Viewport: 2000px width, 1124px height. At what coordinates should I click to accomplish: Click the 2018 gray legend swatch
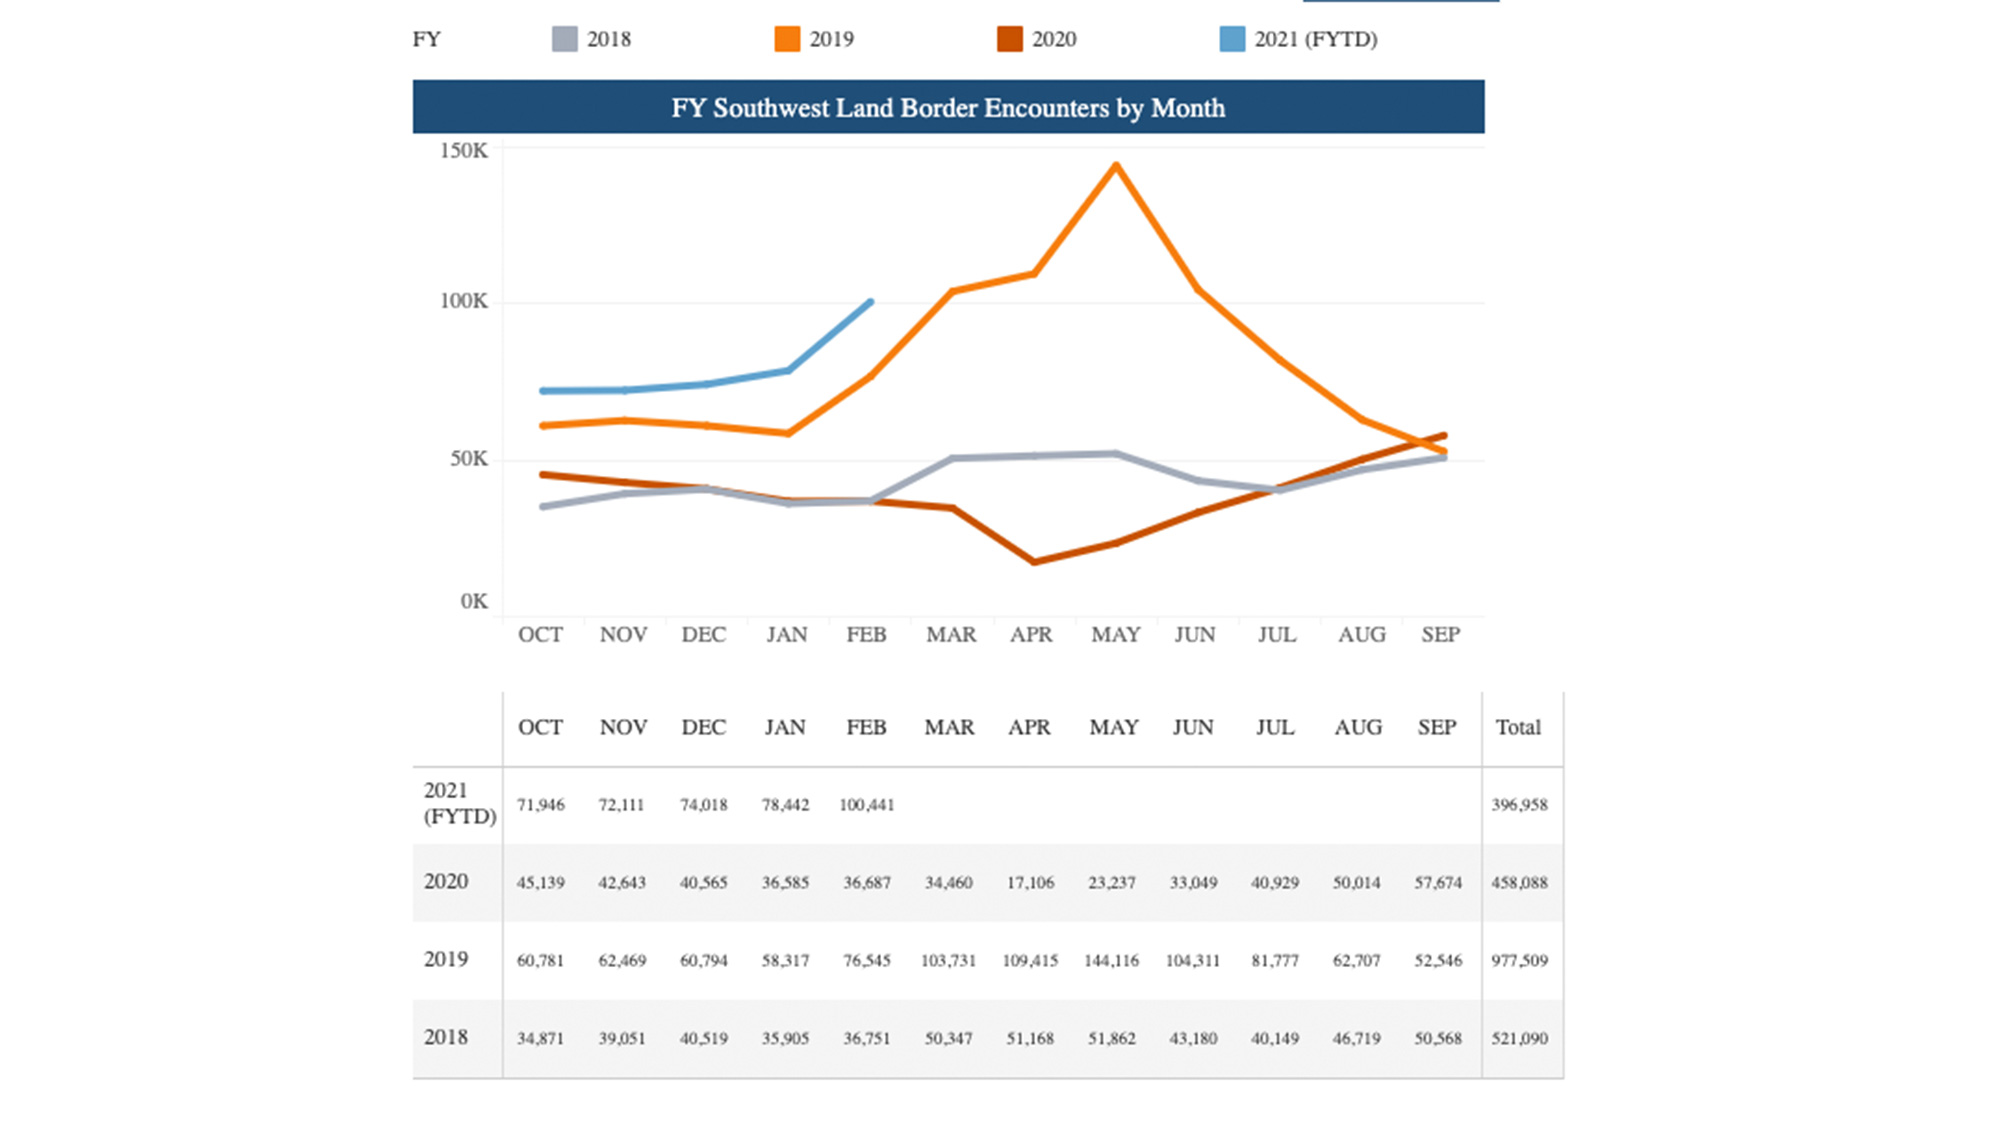(564, 39)
